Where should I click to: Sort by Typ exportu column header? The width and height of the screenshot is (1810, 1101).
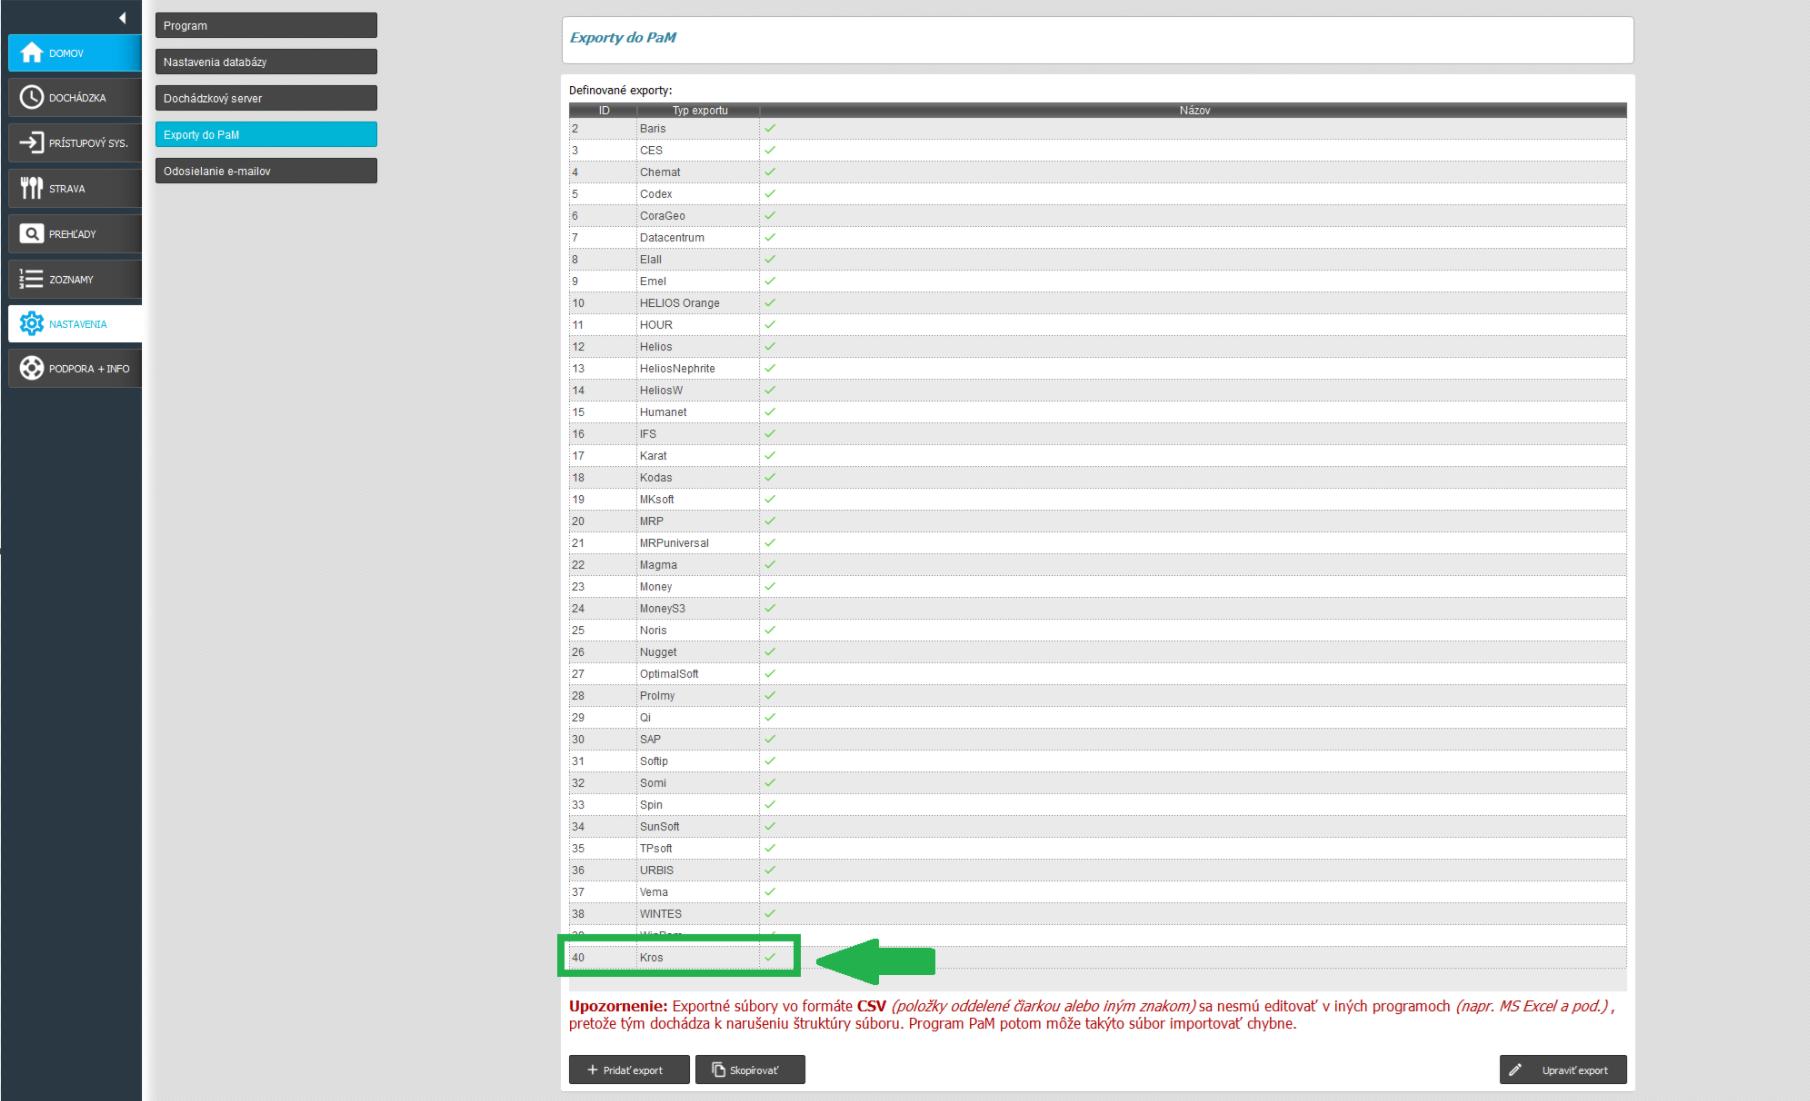(x=699, y=111)
